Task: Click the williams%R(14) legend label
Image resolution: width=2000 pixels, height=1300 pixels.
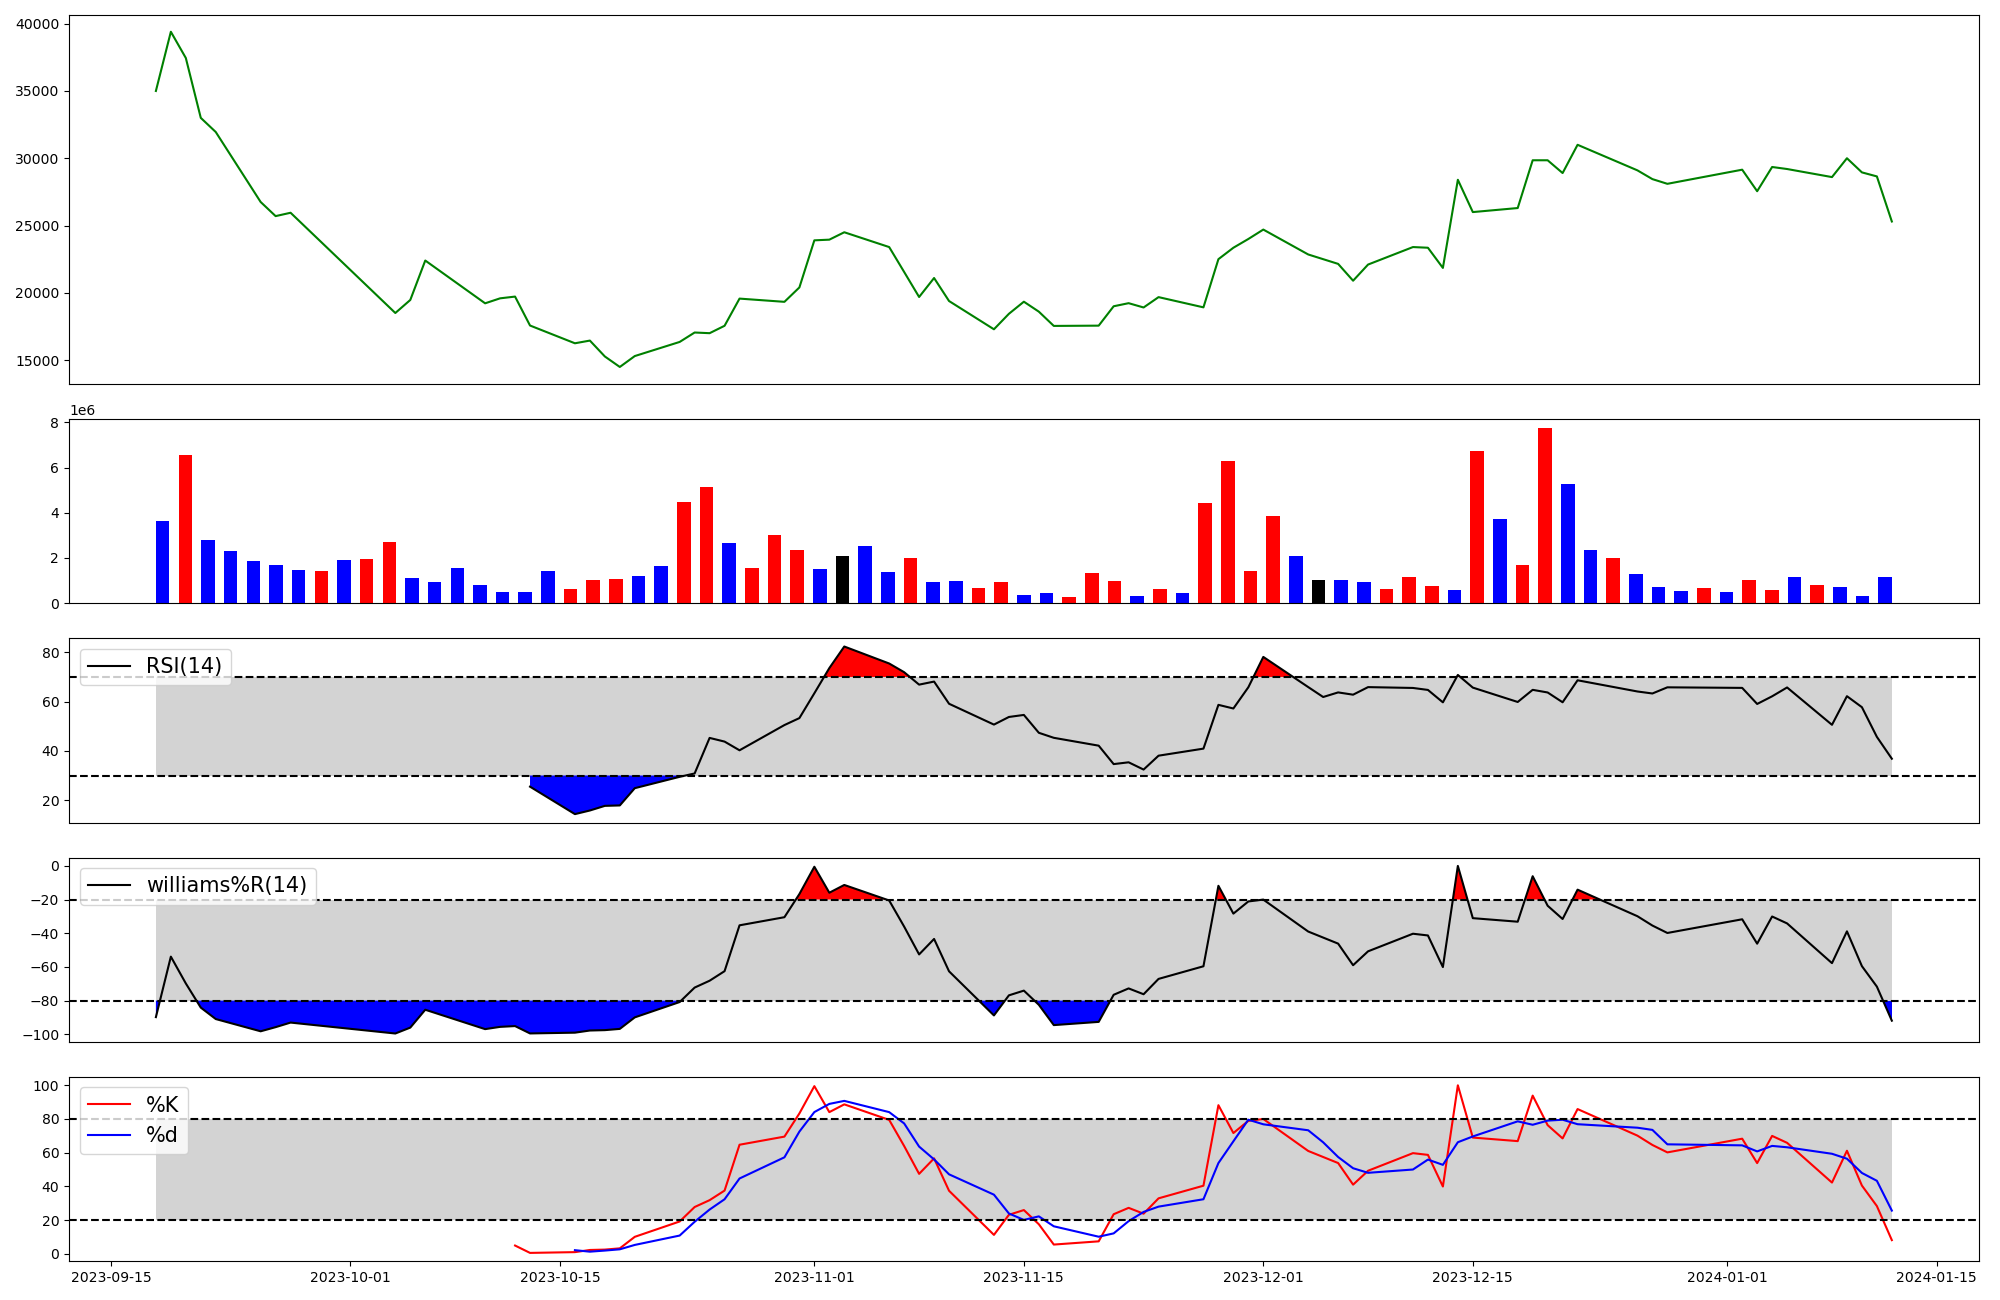Action: pos(226,885)
